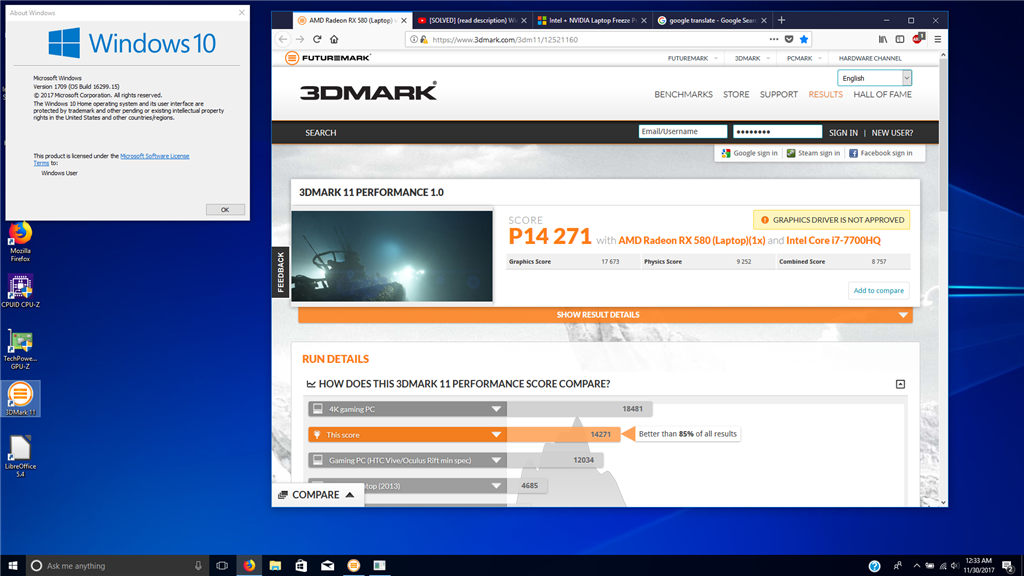The height and width of the screenshot is (576, 1024).
Task: Click Add to compare button
Action: (878, 291)
